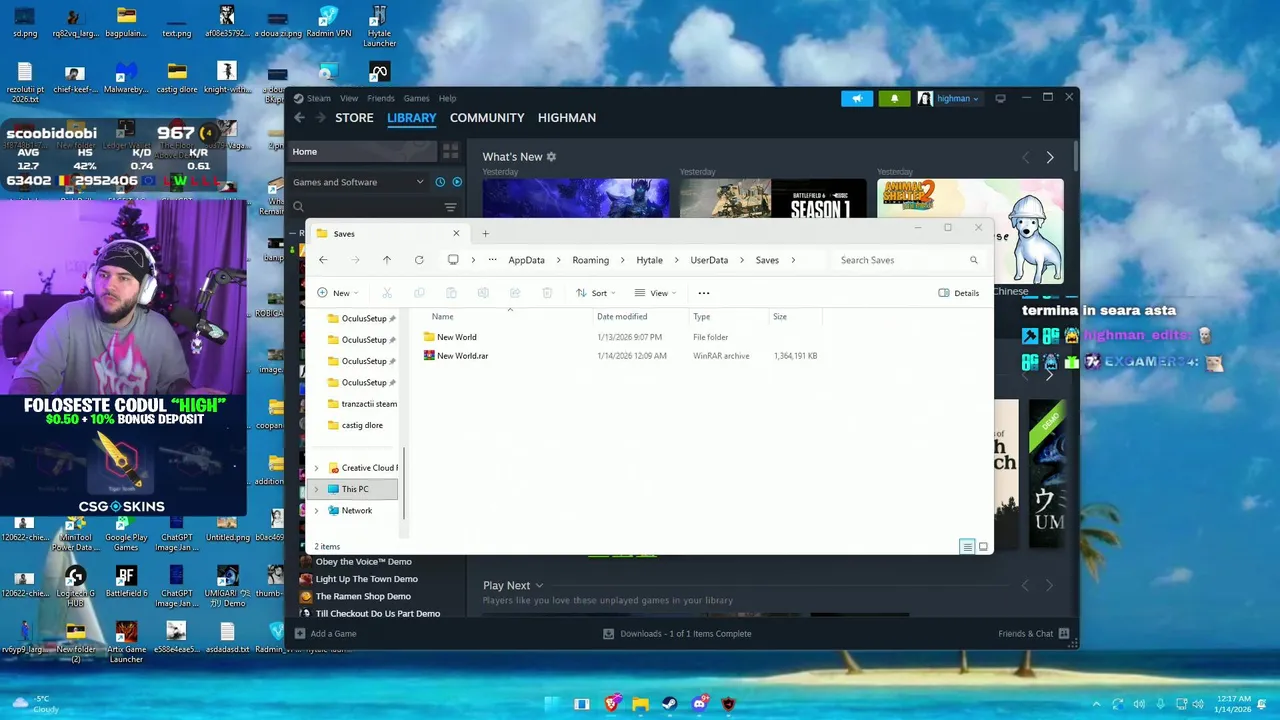Click File Explorer back arrow
The height and width of the screenshot is (720, 1280).
coord(323,260)
